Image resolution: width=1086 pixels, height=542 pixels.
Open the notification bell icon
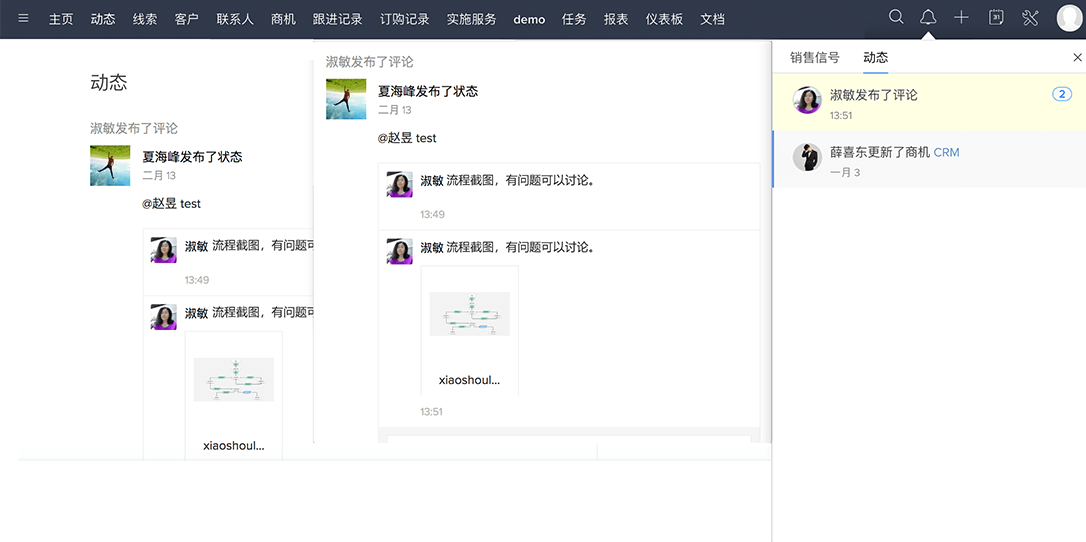[928, 17]
